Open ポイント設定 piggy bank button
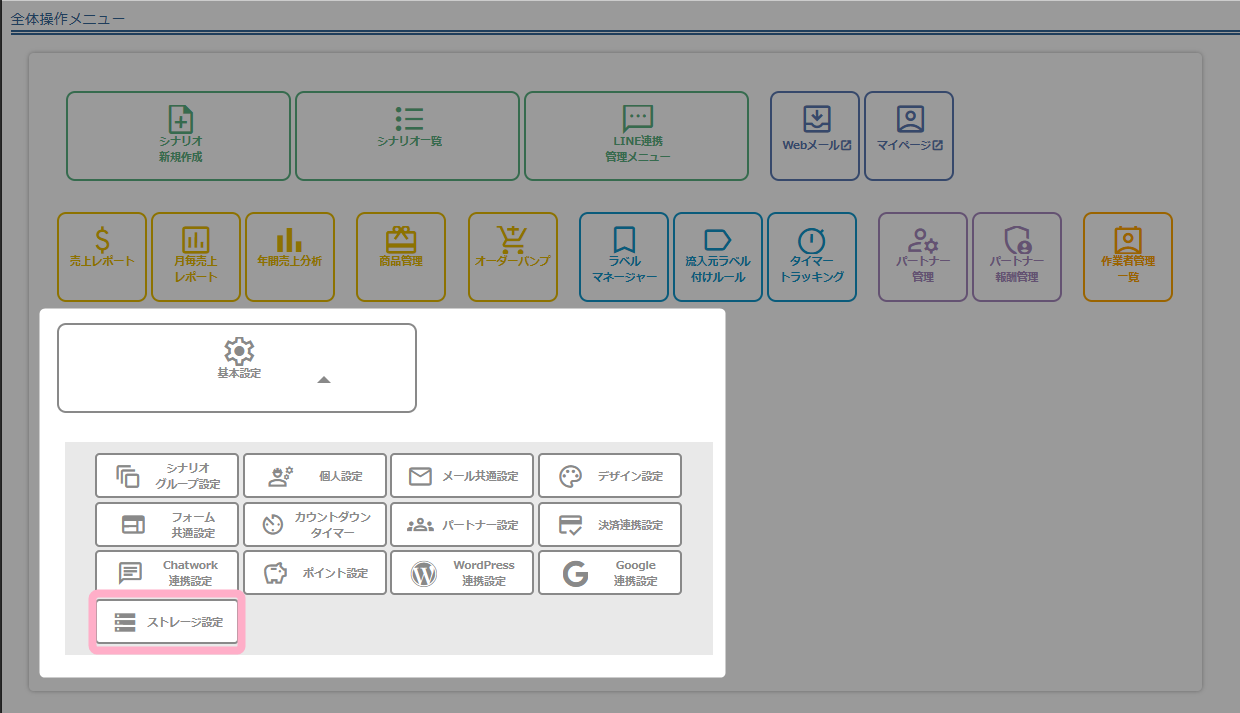The height and width of the screenshot is (713, 1240). 315,573
